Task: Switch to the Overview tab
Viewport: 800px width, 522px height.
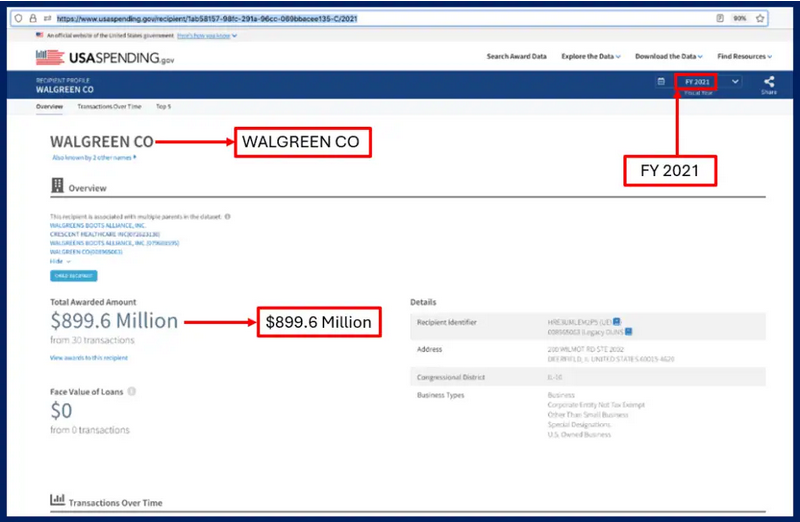Action: click(49, 107)
